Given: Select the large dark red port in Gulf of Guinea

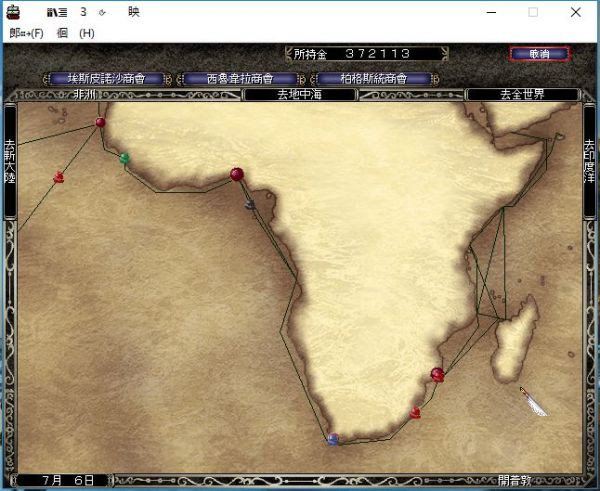Looking at the screenshot, I should point(237,174).
